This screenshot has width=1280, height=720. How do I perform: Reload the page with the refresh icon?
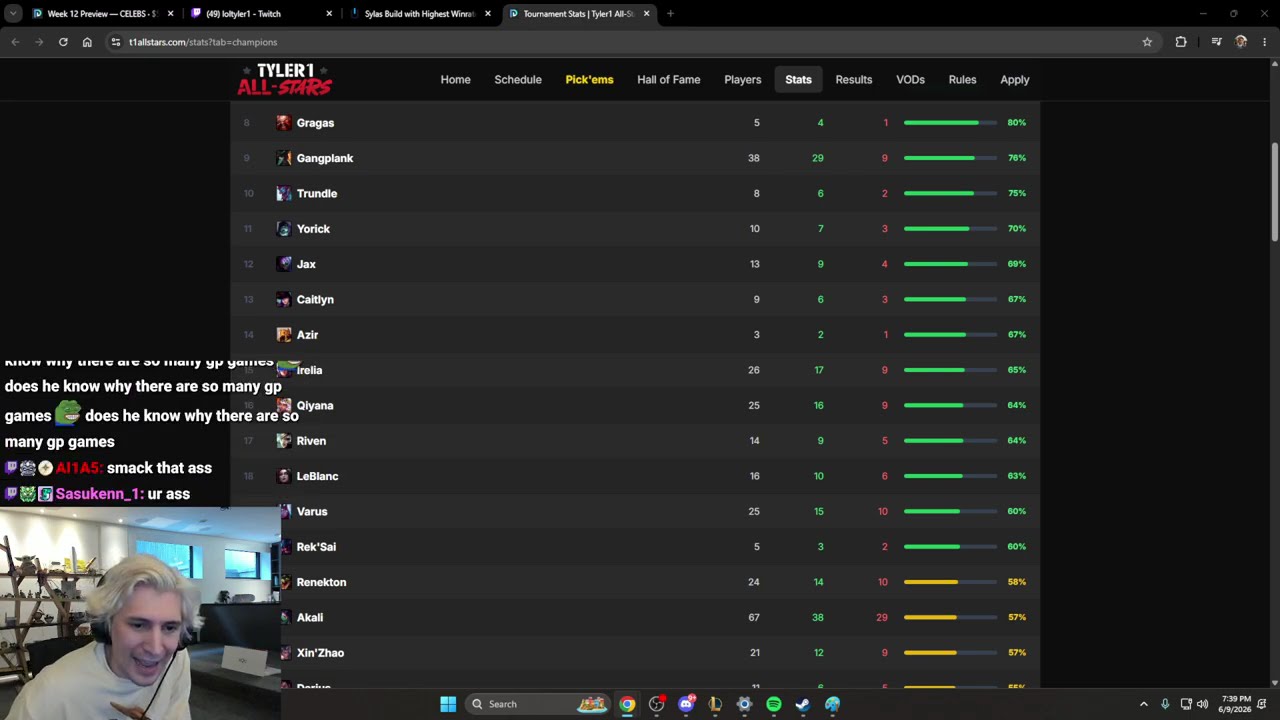(x=63, y=42)
